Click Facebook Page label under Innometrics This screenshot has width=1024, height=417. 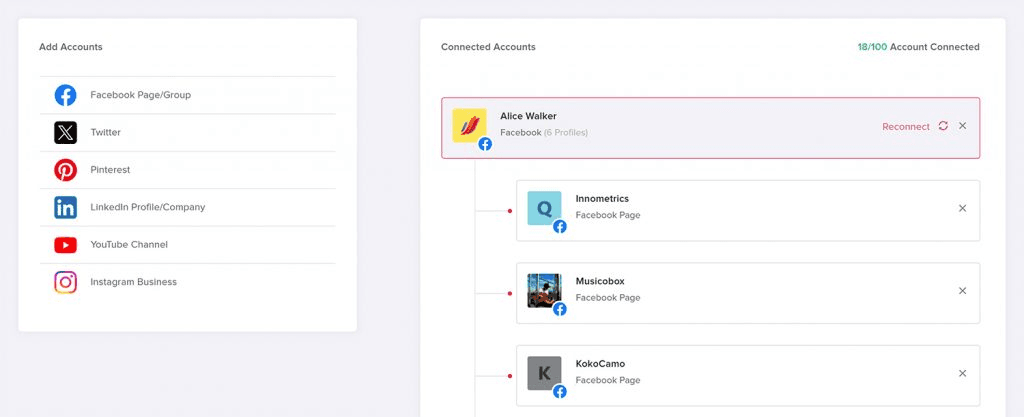click(608, 215)
